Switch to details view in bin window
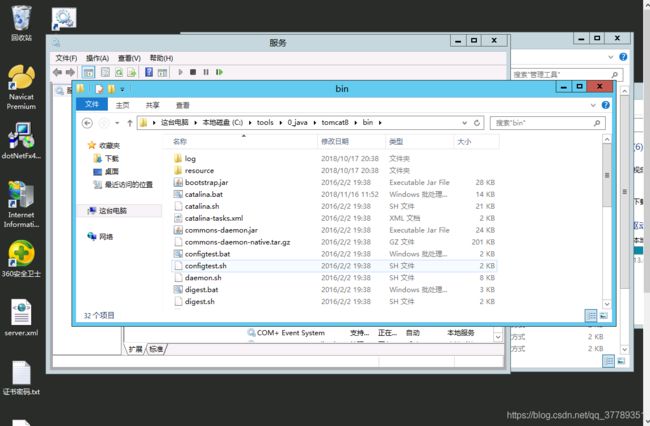 (x=591, y=316)
